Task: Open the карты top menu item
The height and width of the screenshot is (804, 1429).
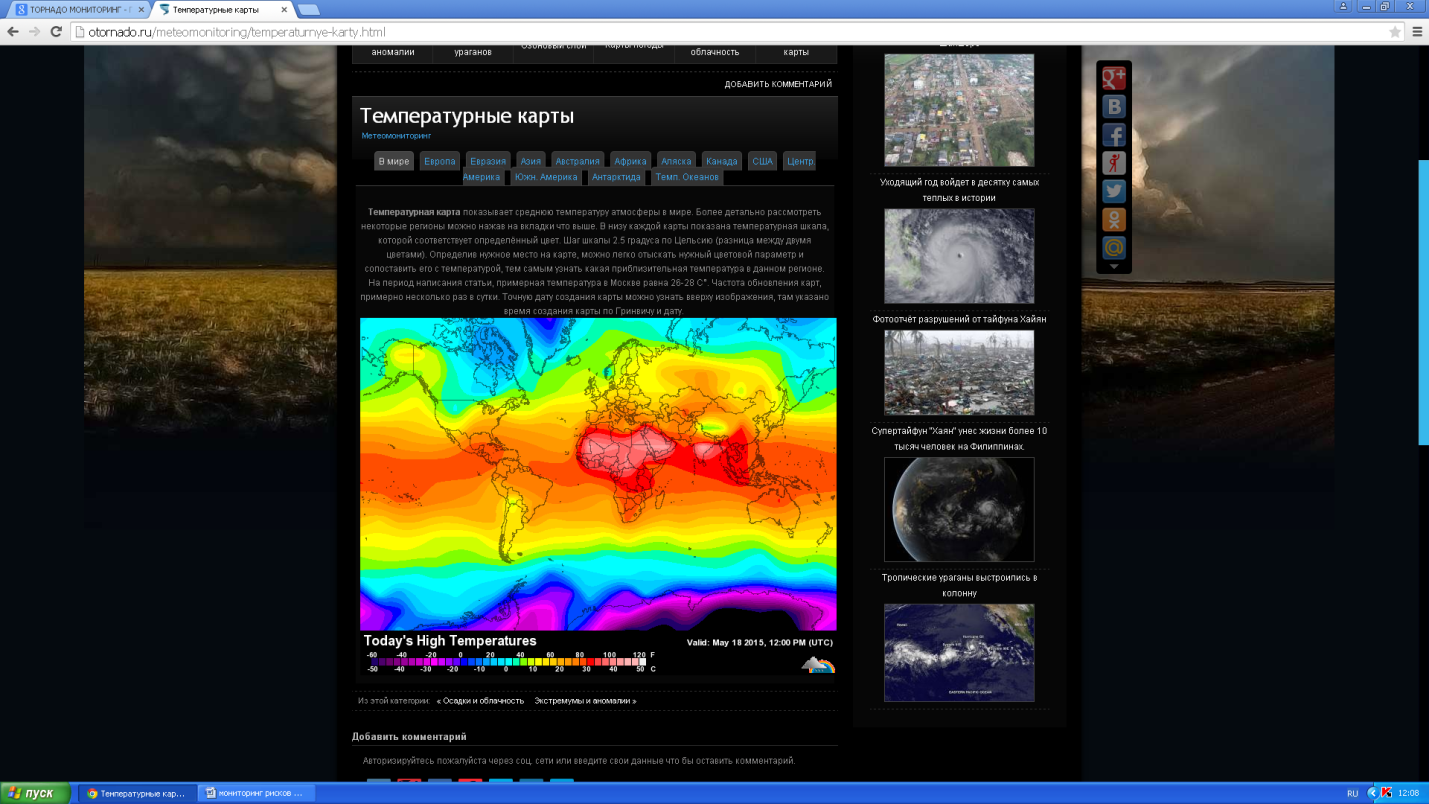Action: [x=796, y=52]
